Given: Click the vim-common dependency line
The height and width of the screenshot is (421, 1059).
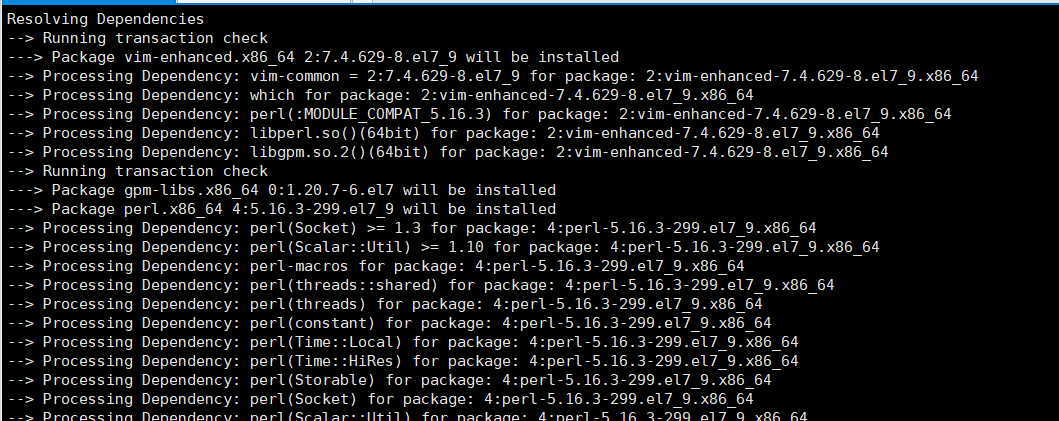Looking at the screenshot, I should (492, 76).
